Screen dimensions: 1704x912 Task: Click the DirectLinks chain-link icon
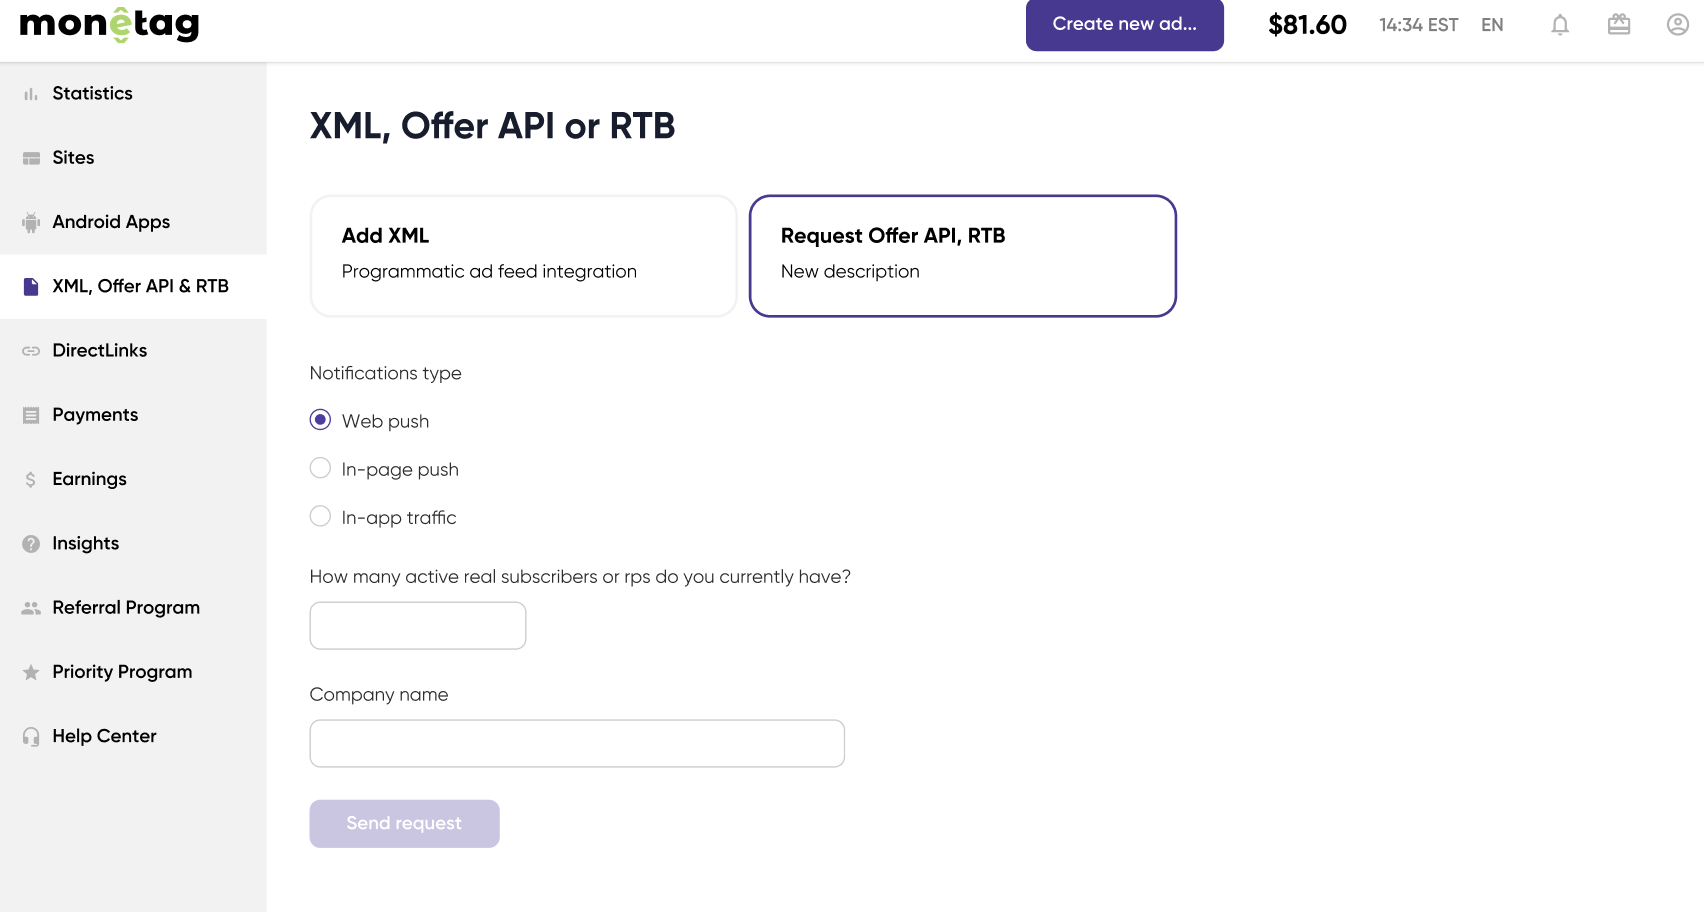tap(31, 350)
